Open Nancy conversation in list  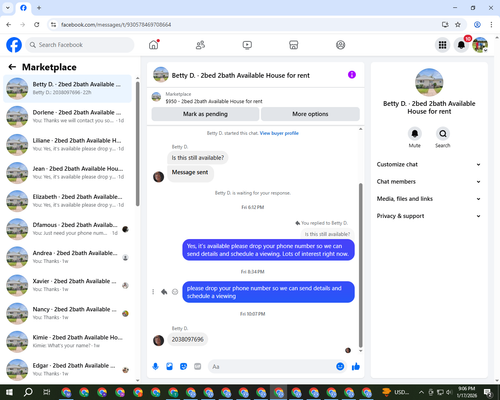[x=67, y=313]
